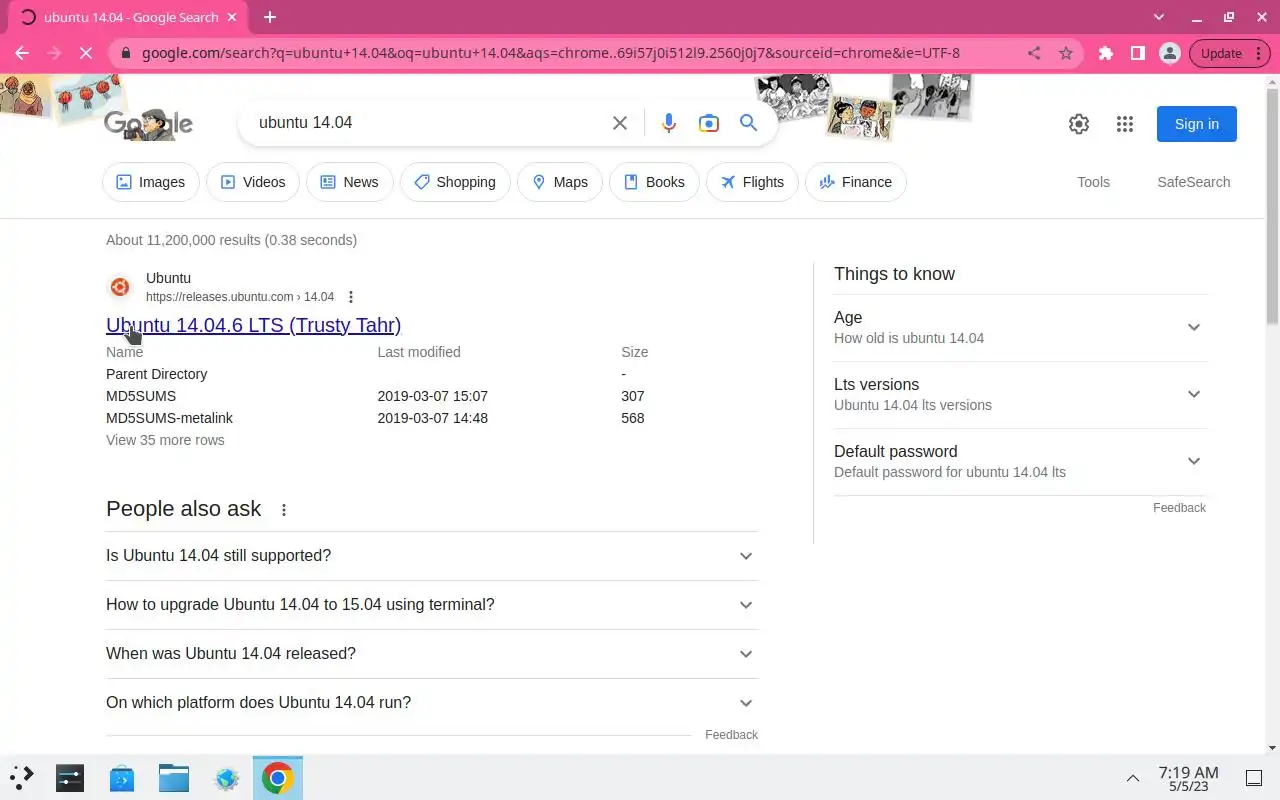Open options for Ubuntu result
The image size is (1280, 800).
351,297
